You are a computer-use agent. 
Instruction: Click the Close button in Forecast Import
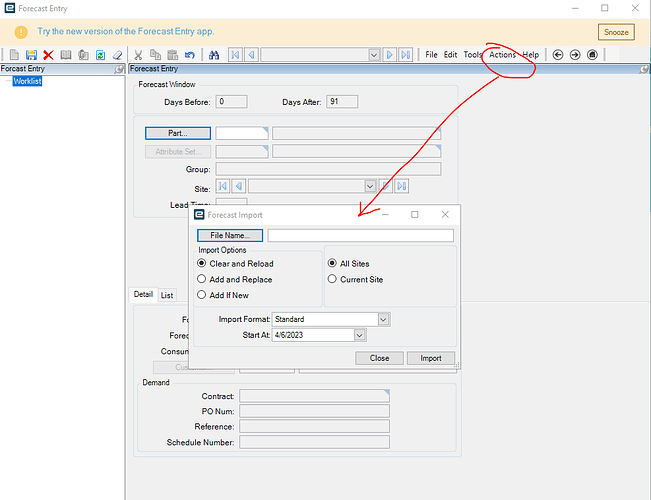coord(379,358)
